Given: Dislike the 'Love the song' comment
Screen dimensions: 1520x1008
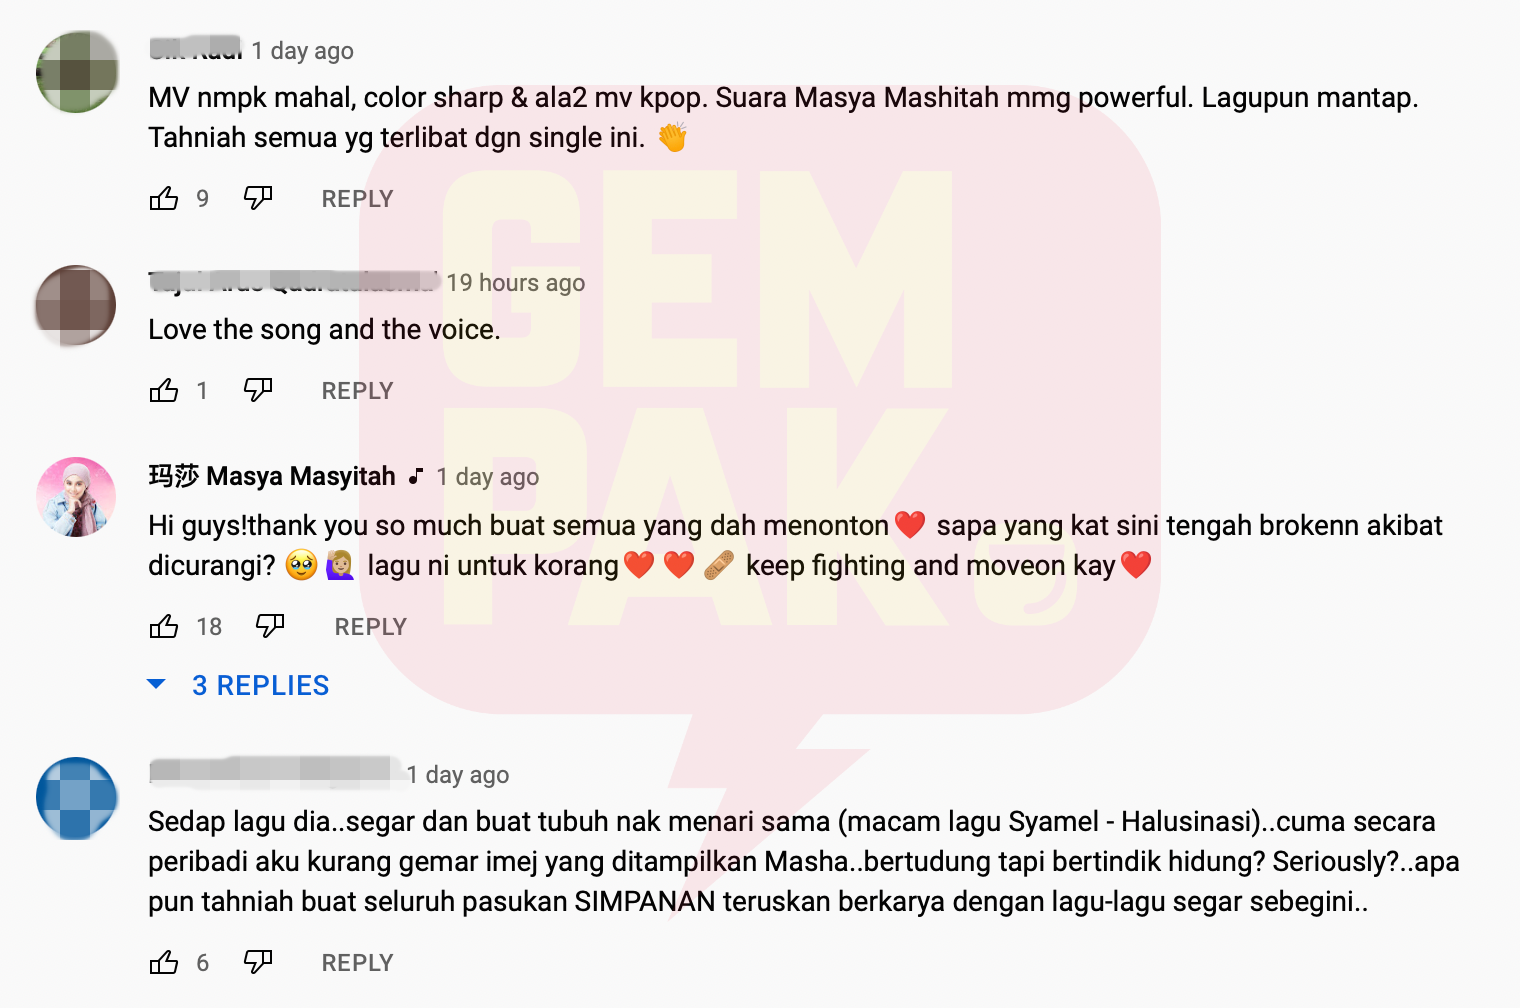Looking at the screenshot, I should tap(258, 390).
